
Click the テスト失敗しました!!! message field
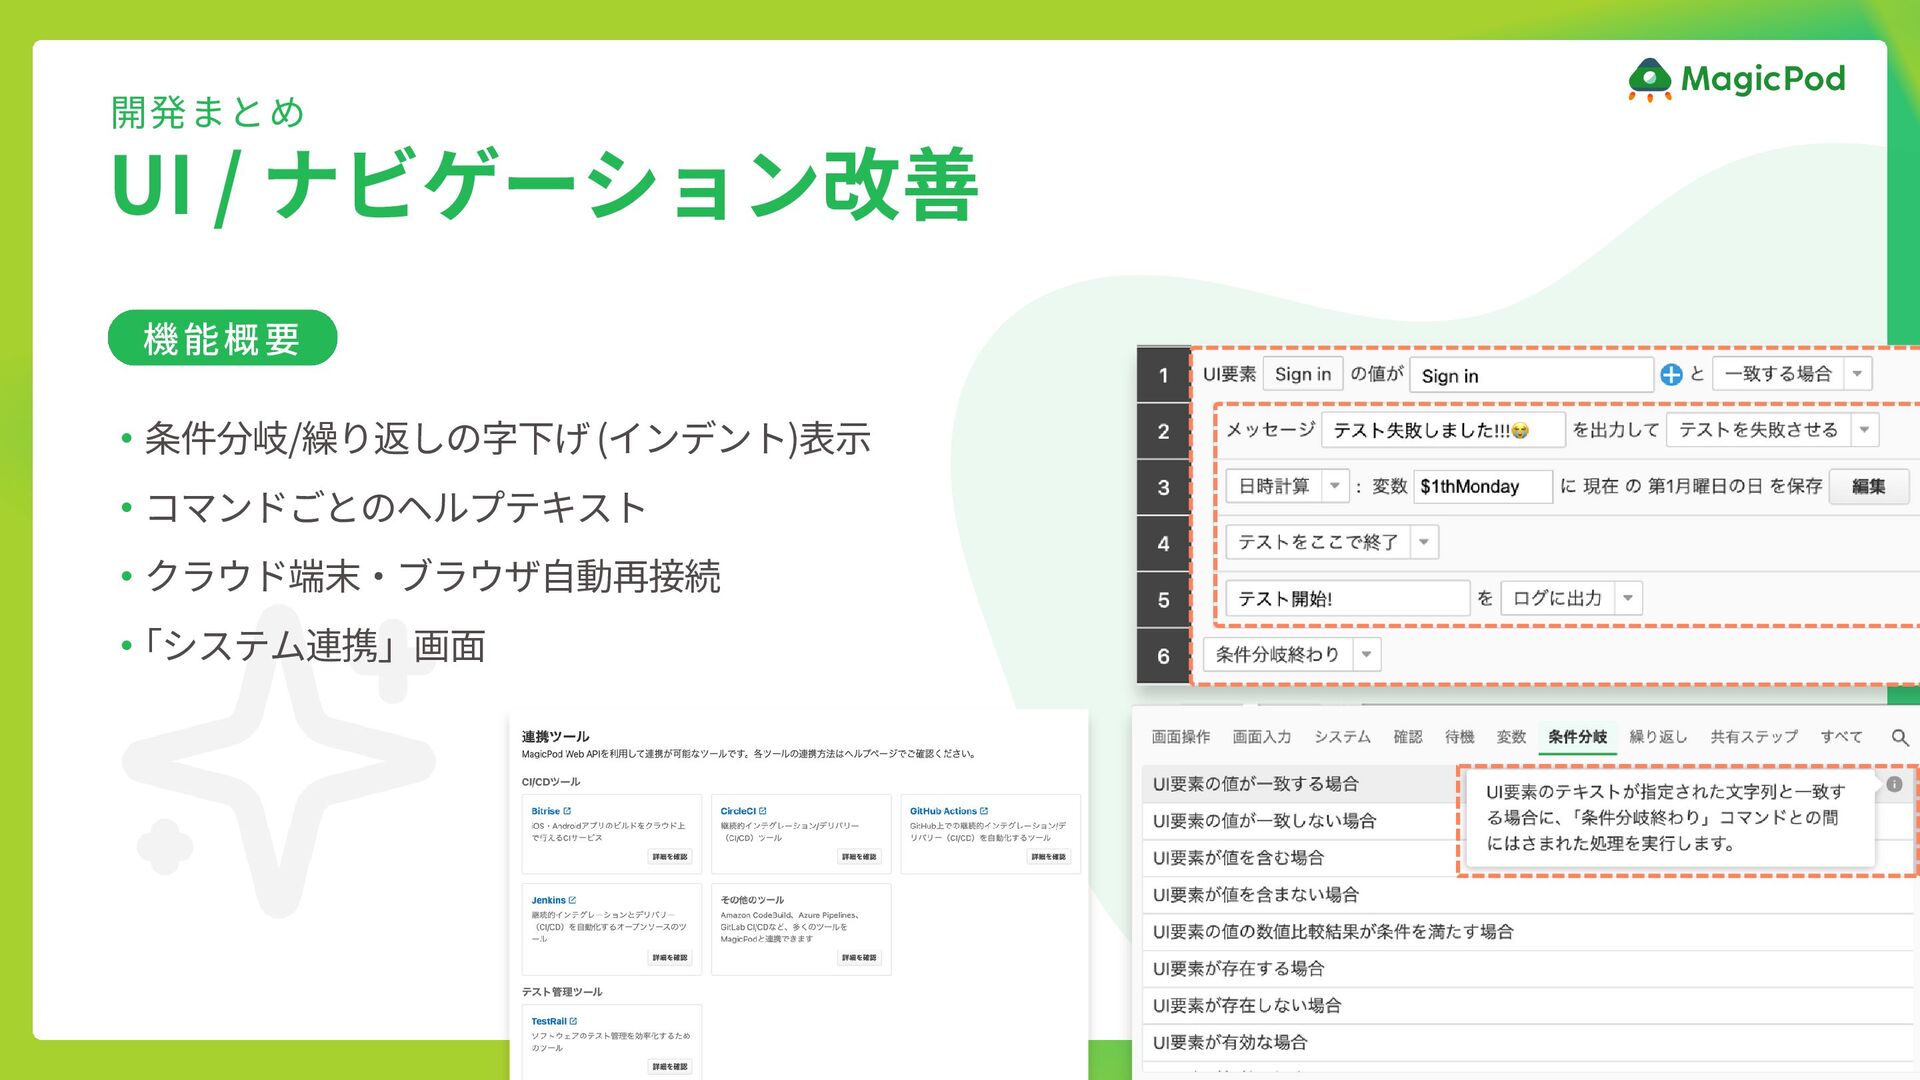click(1443, 430)
